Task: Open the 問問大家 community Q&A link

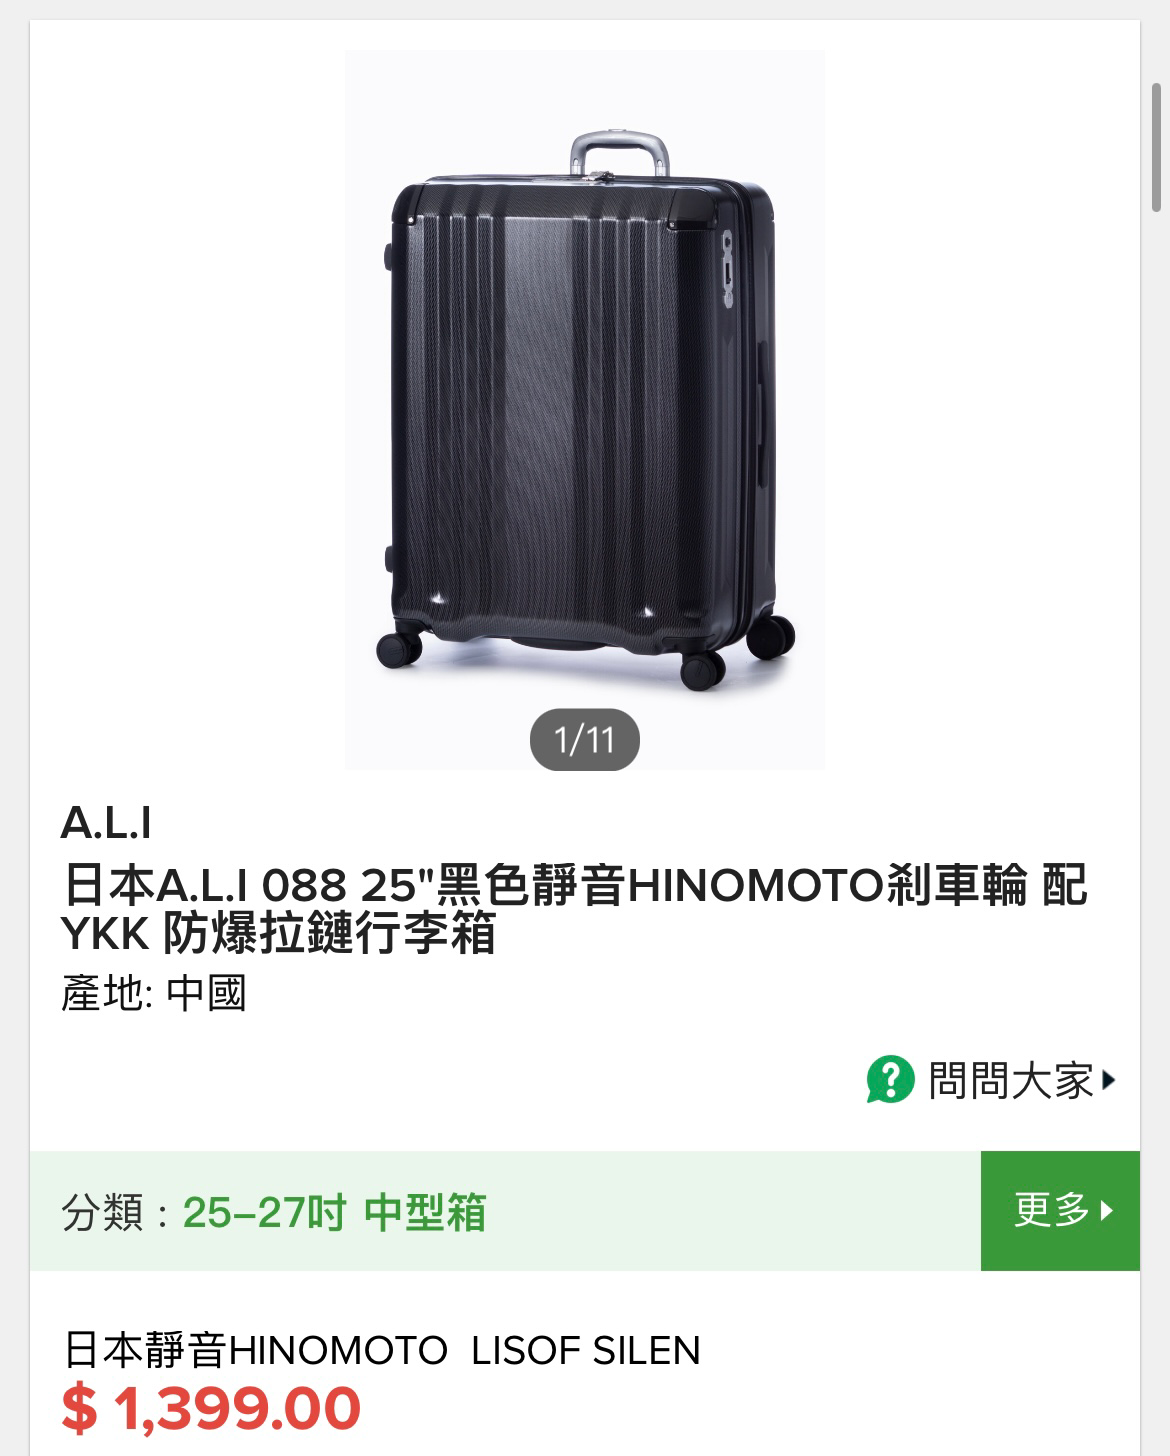Action: [x=992, y=1080]
